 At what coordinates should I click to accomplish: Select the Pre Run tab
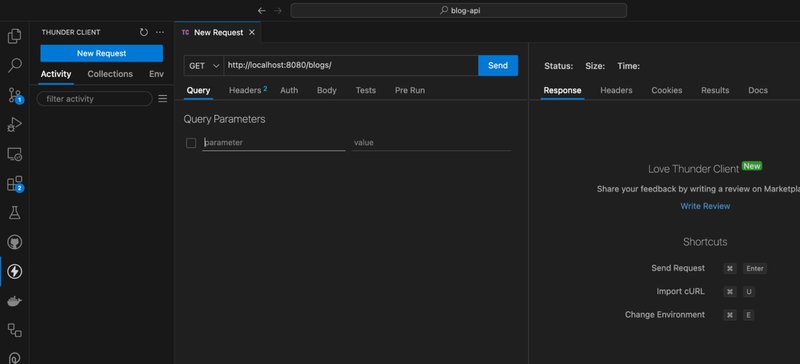[410, 90]
